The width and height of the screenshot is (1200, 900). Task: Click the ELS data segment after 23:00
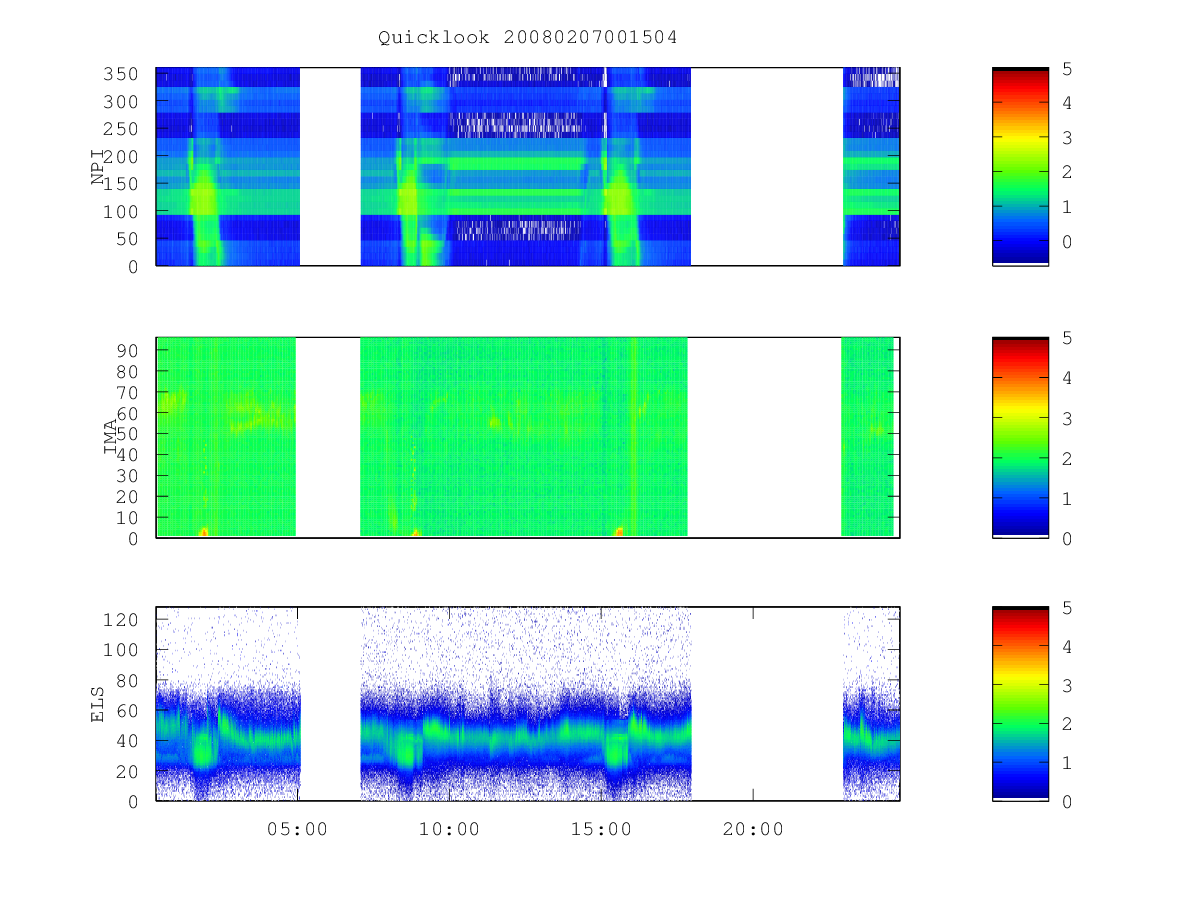coord(871,703)
